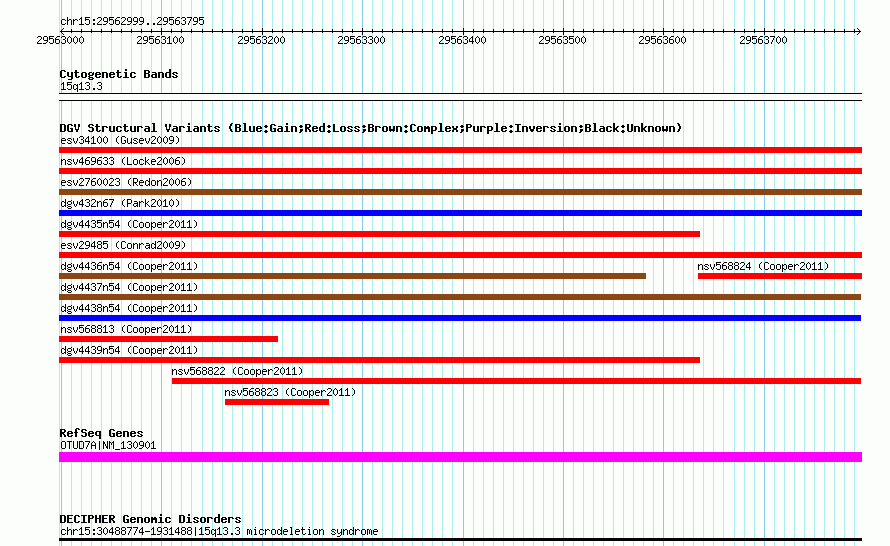This screenshot has height=546, width=890.
Task: Select the dgv4438n54 (Cooper2011) label
Action: pos(129,308)
